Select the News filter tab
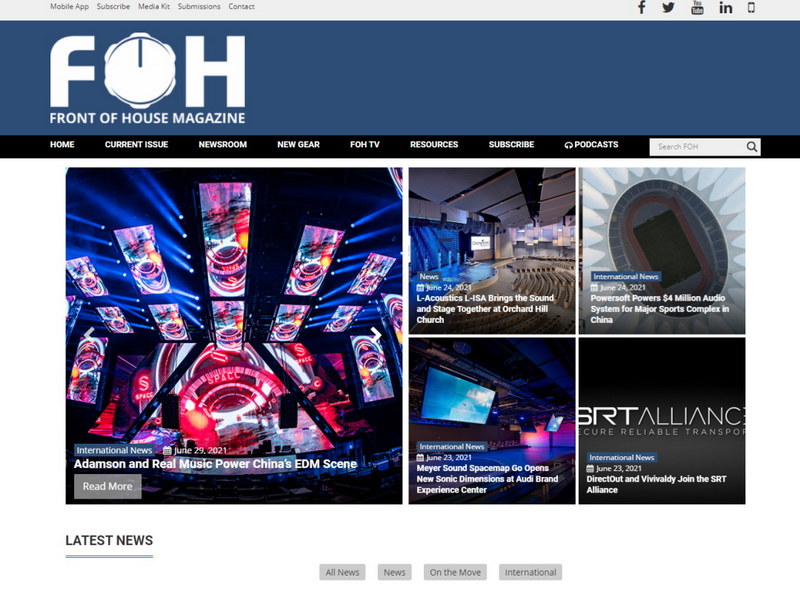 [x=394, y=572]
